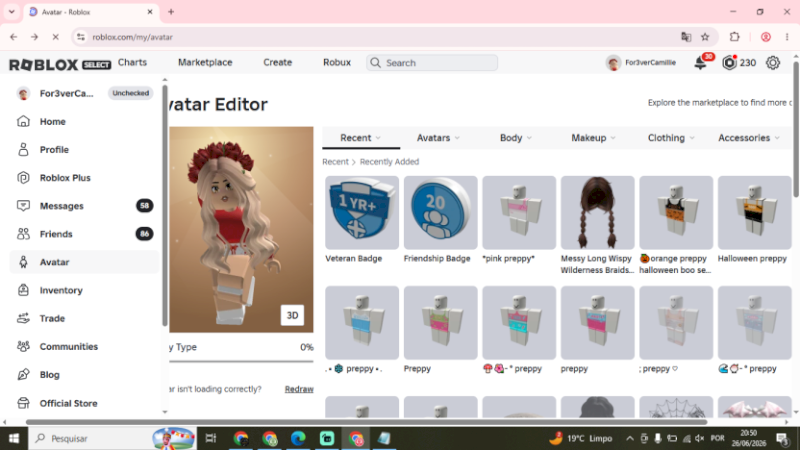Viewport: 800px width, 450px height.
Task: Open the Blog sidebar icon
Action: click(23, 374)
